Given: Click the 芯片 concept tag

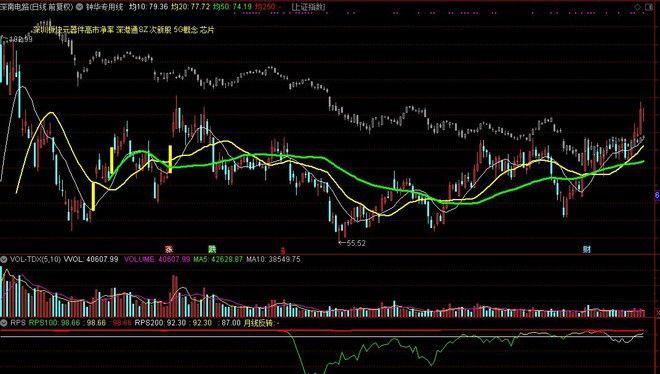Looking at the screenshot, I should [207, 30].
